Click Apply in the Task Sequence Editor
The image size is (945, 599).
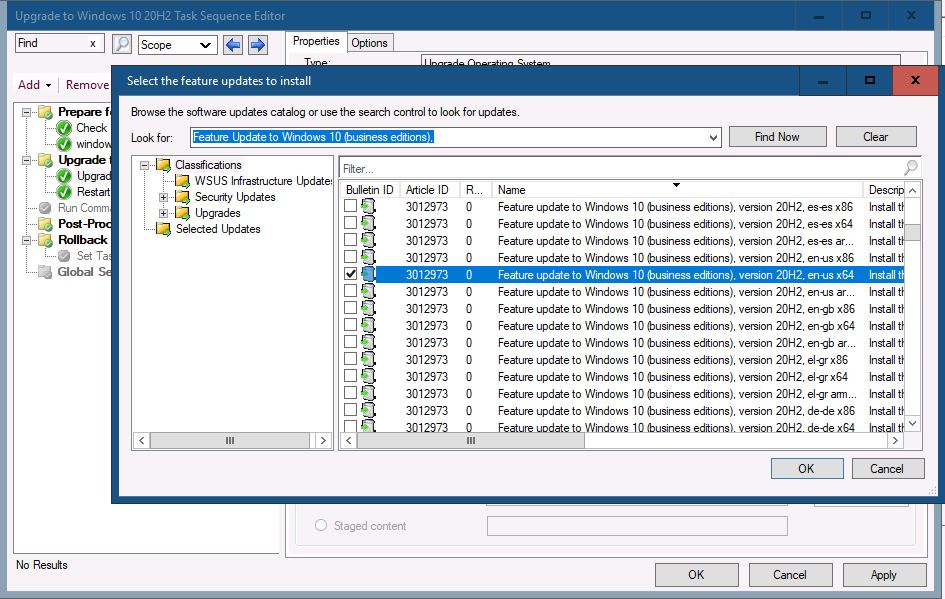tap(884, 575)
